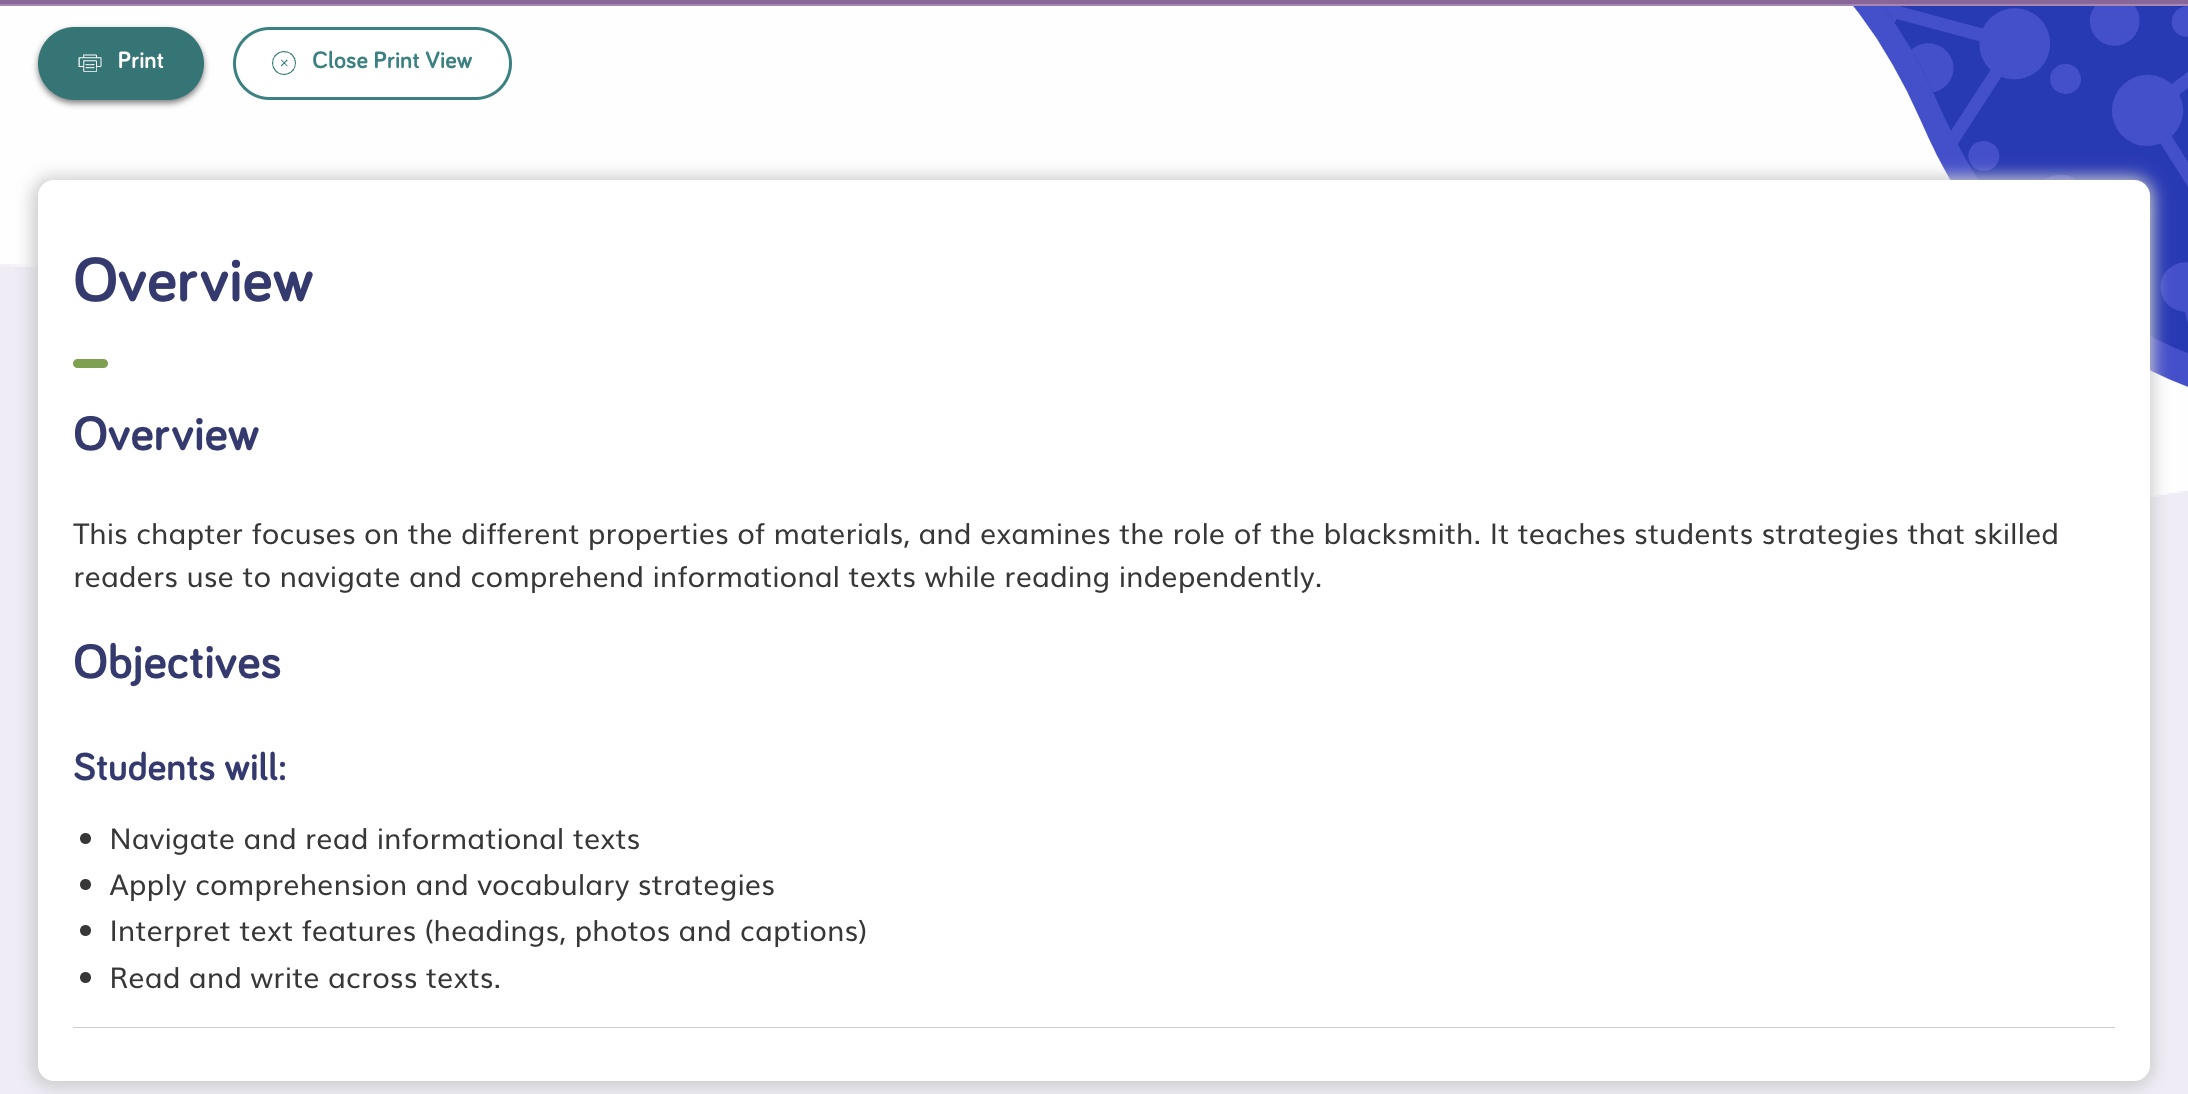2188x1094 pixels.
Task: Click "Read and write across texts." bullet text
Action: tap(305, 978)
